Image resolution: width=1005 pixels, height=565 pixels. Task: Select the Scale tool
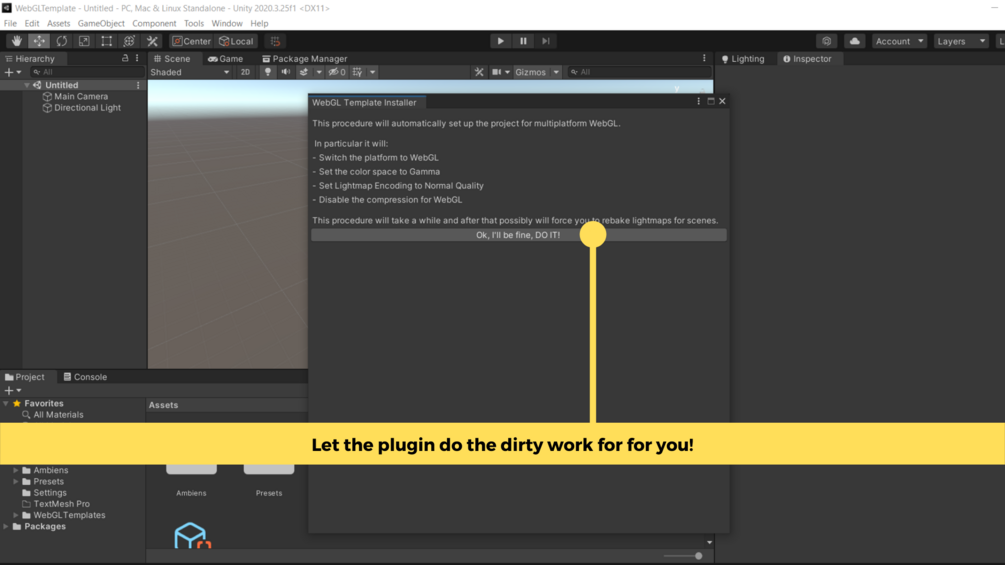point(84,41)
